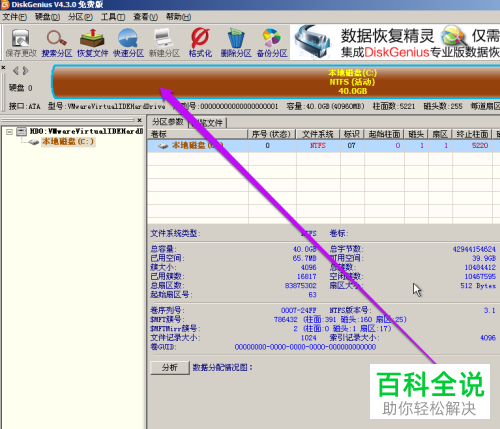Select the 本地磁盘(C:) partition bar
Image resolution: width=500 pixels, height=429 pixels.
[276, 82]
